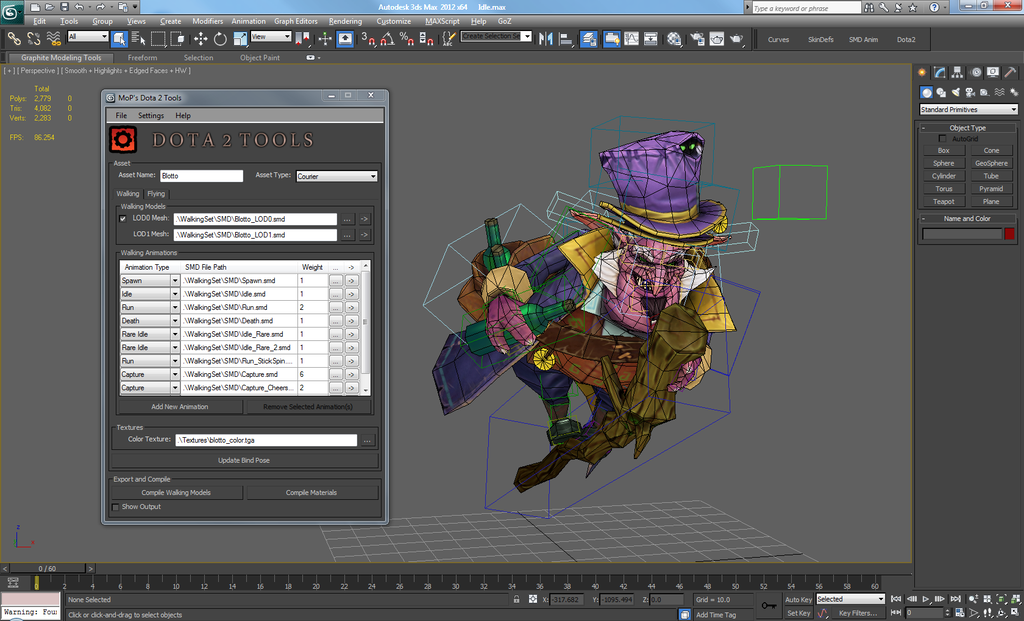Click the Color Texture path field
This screenshot has width=1024, height=621.
(x=266, y=441)
